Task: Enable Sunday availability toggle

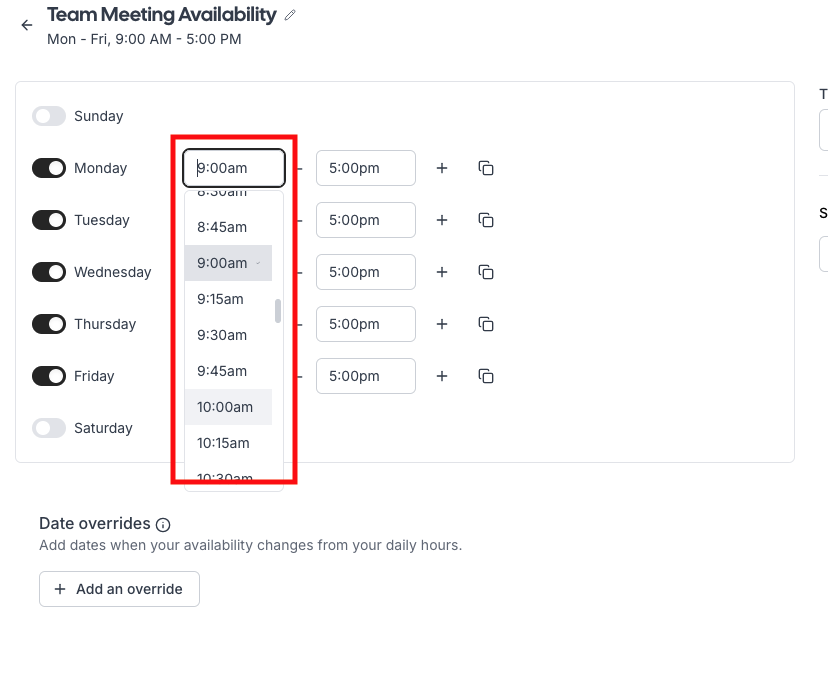Action: 49,116
